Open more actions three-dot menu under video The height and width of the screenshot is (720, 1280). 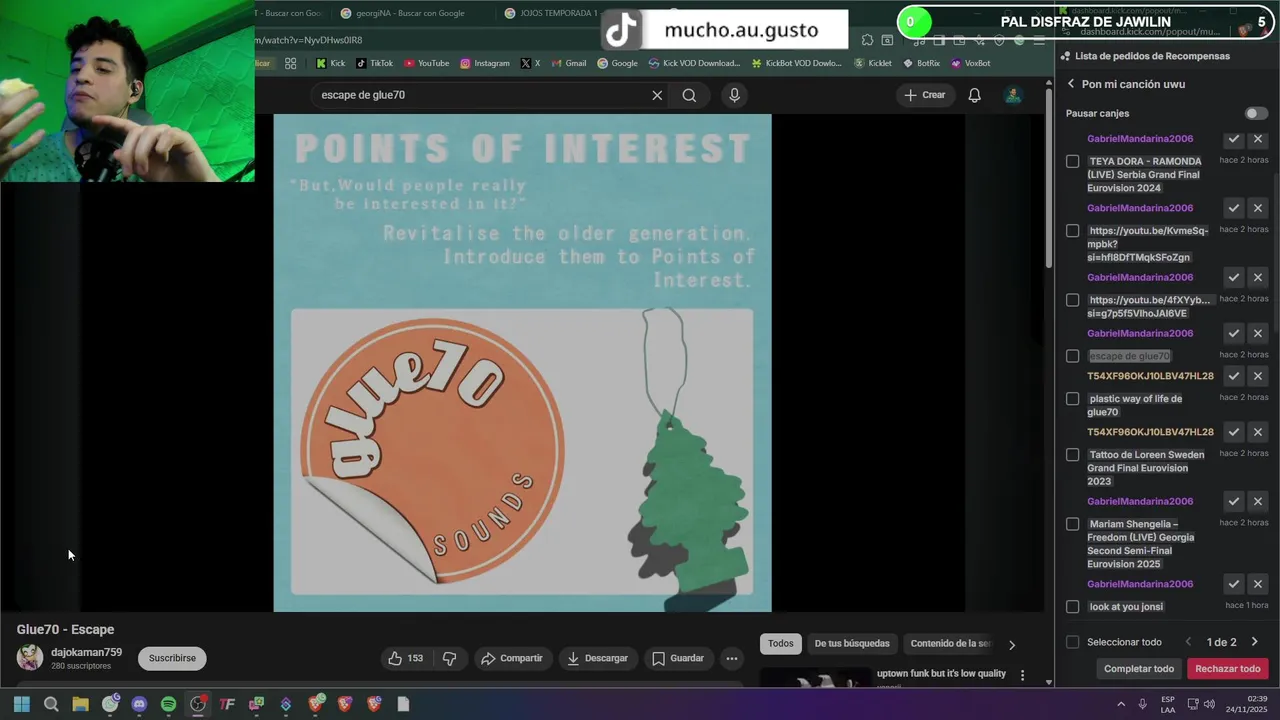(x=732, y=658)
